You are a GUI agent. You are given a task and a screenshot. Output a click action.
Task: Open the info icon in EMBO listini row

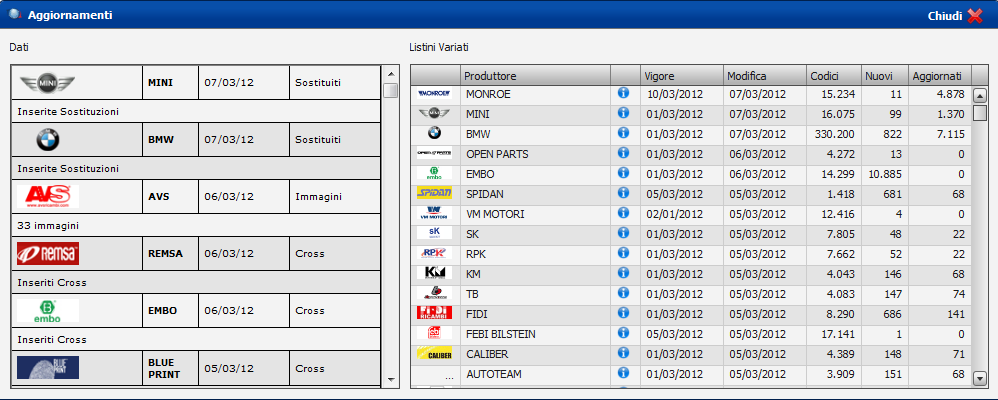point(623,173)
